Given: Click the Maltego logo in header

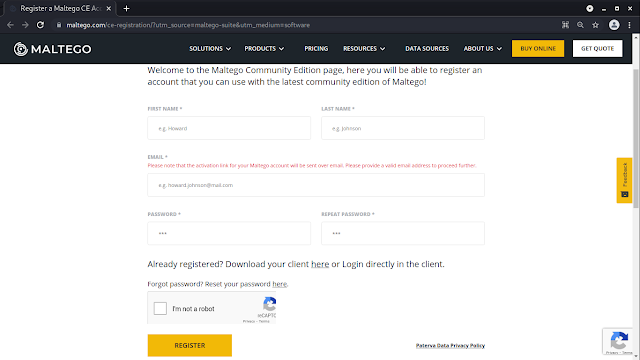Looking at the screenshot, I should tap(52, 49).
